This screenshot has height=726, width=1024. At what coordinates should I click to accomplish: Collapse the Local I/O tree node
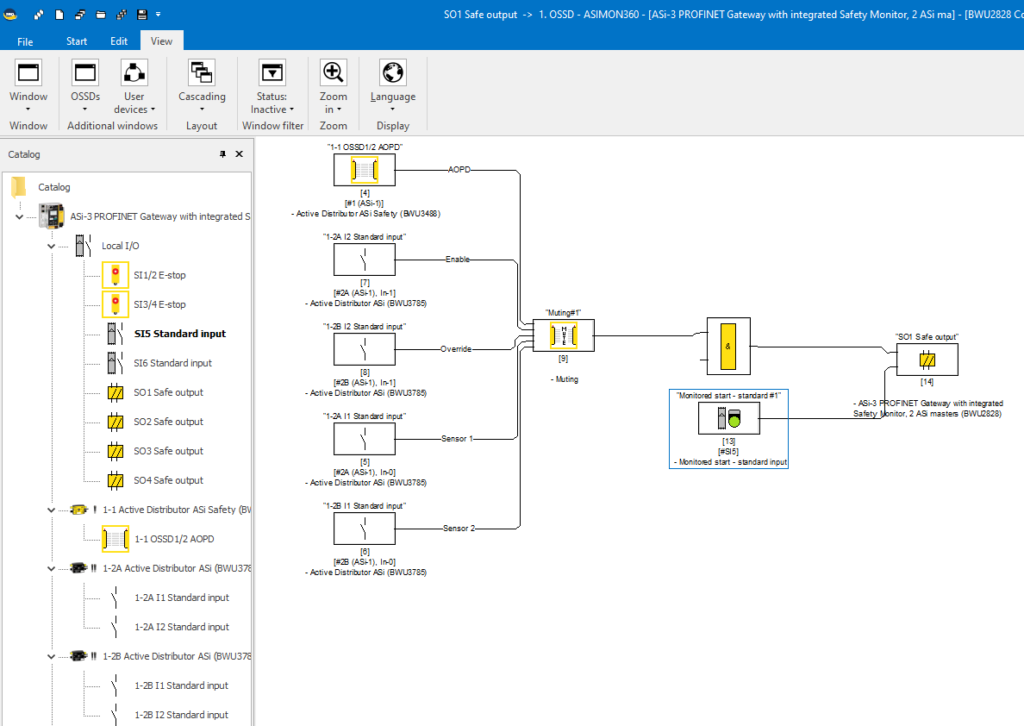coord(51,245)
